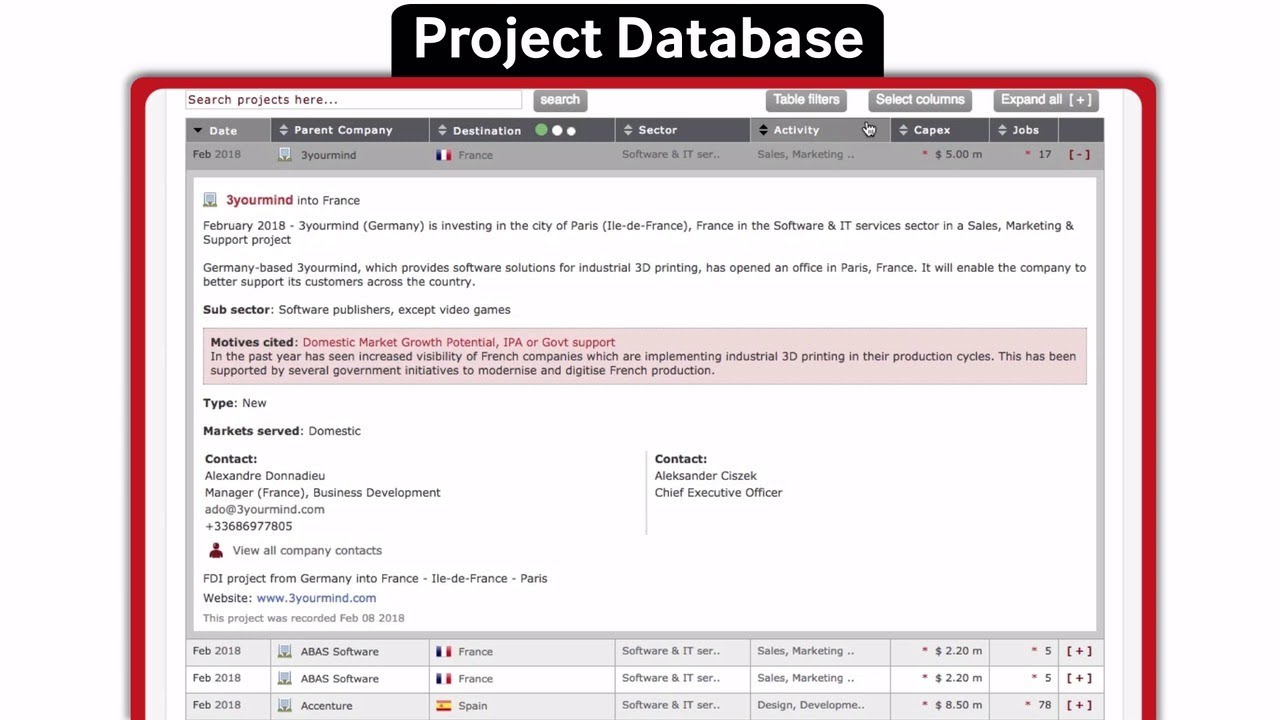Click the ado@3yourmind.com email text

(264, 509)
